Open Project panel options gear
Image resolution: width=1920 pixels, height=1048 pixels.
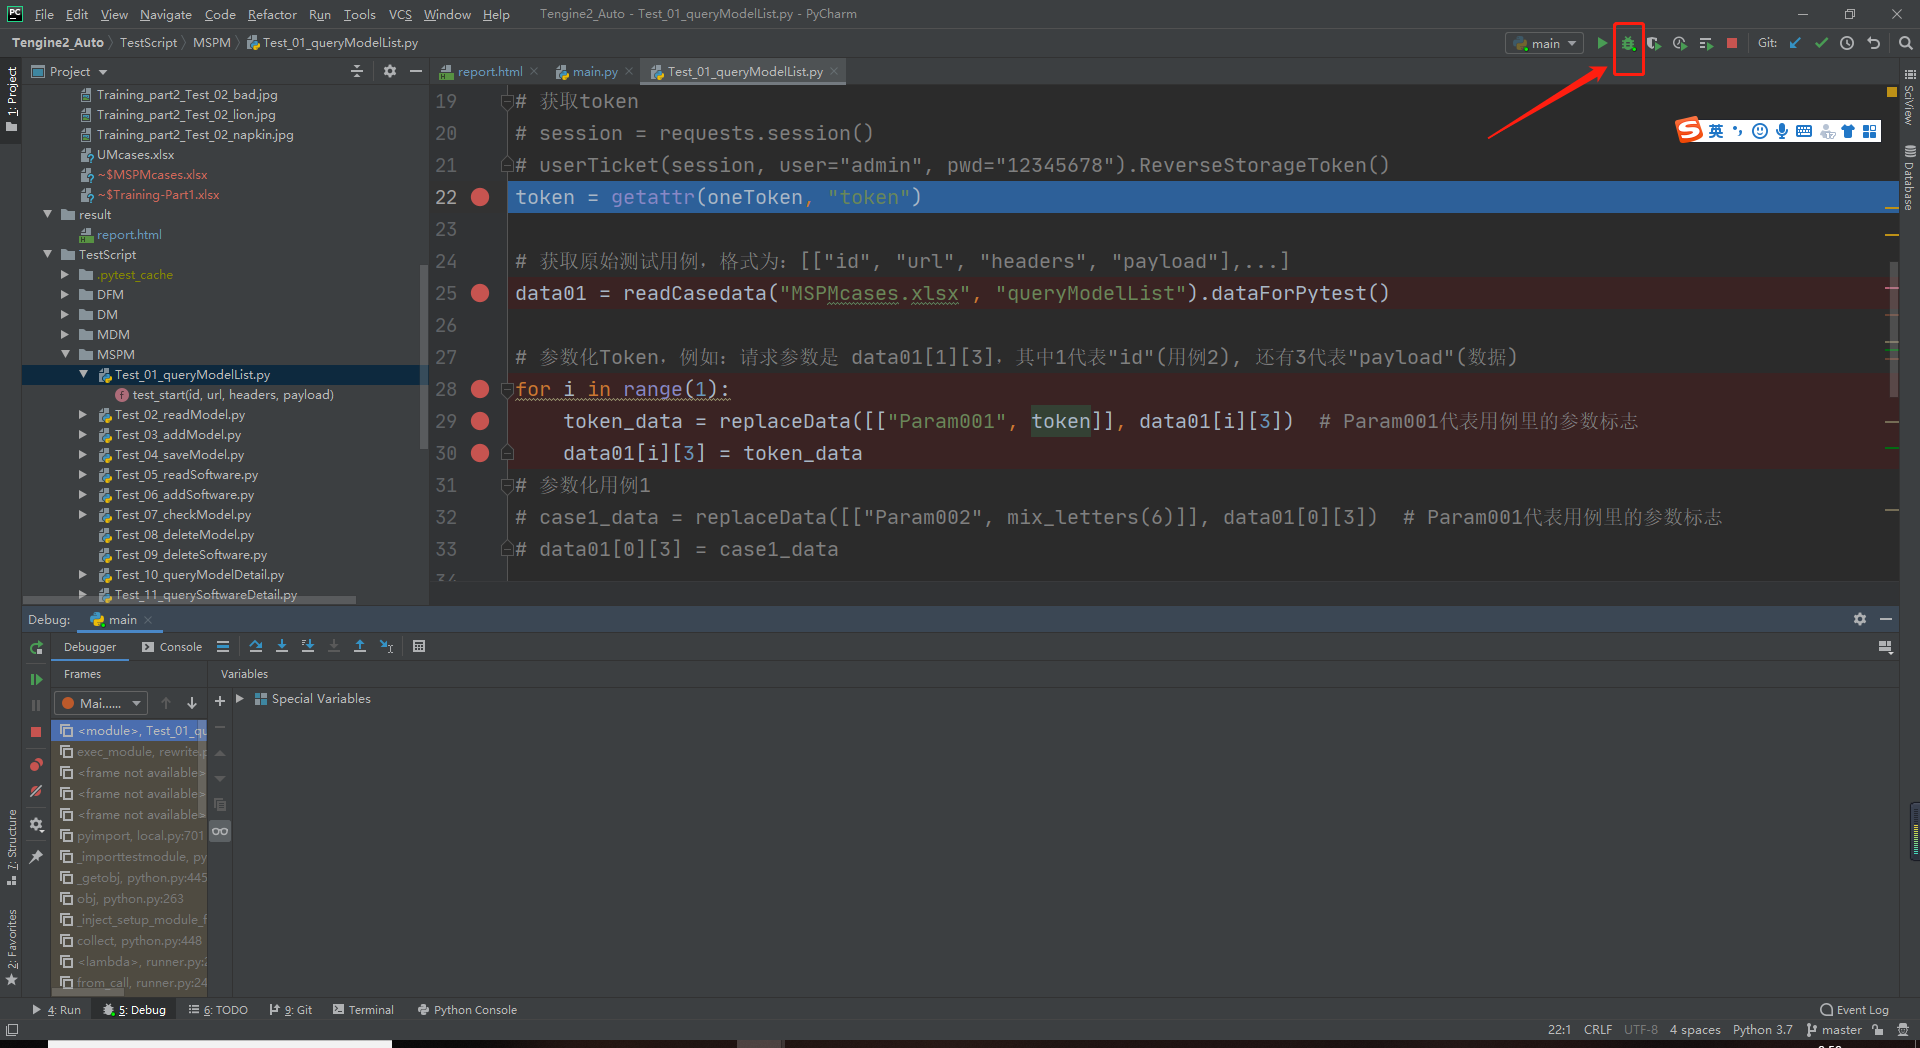(x=390, y=71)
